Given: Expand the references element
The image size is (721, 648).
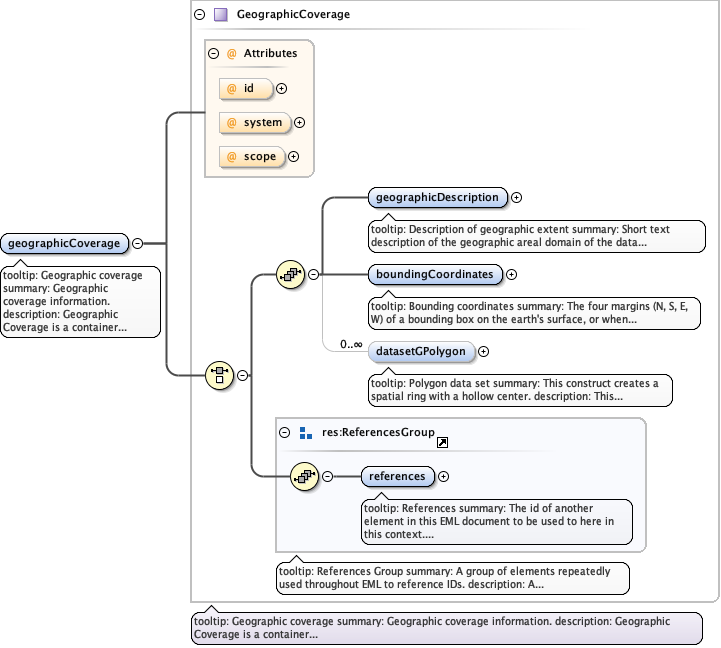Looking at the screenshot, I should 444,477.
